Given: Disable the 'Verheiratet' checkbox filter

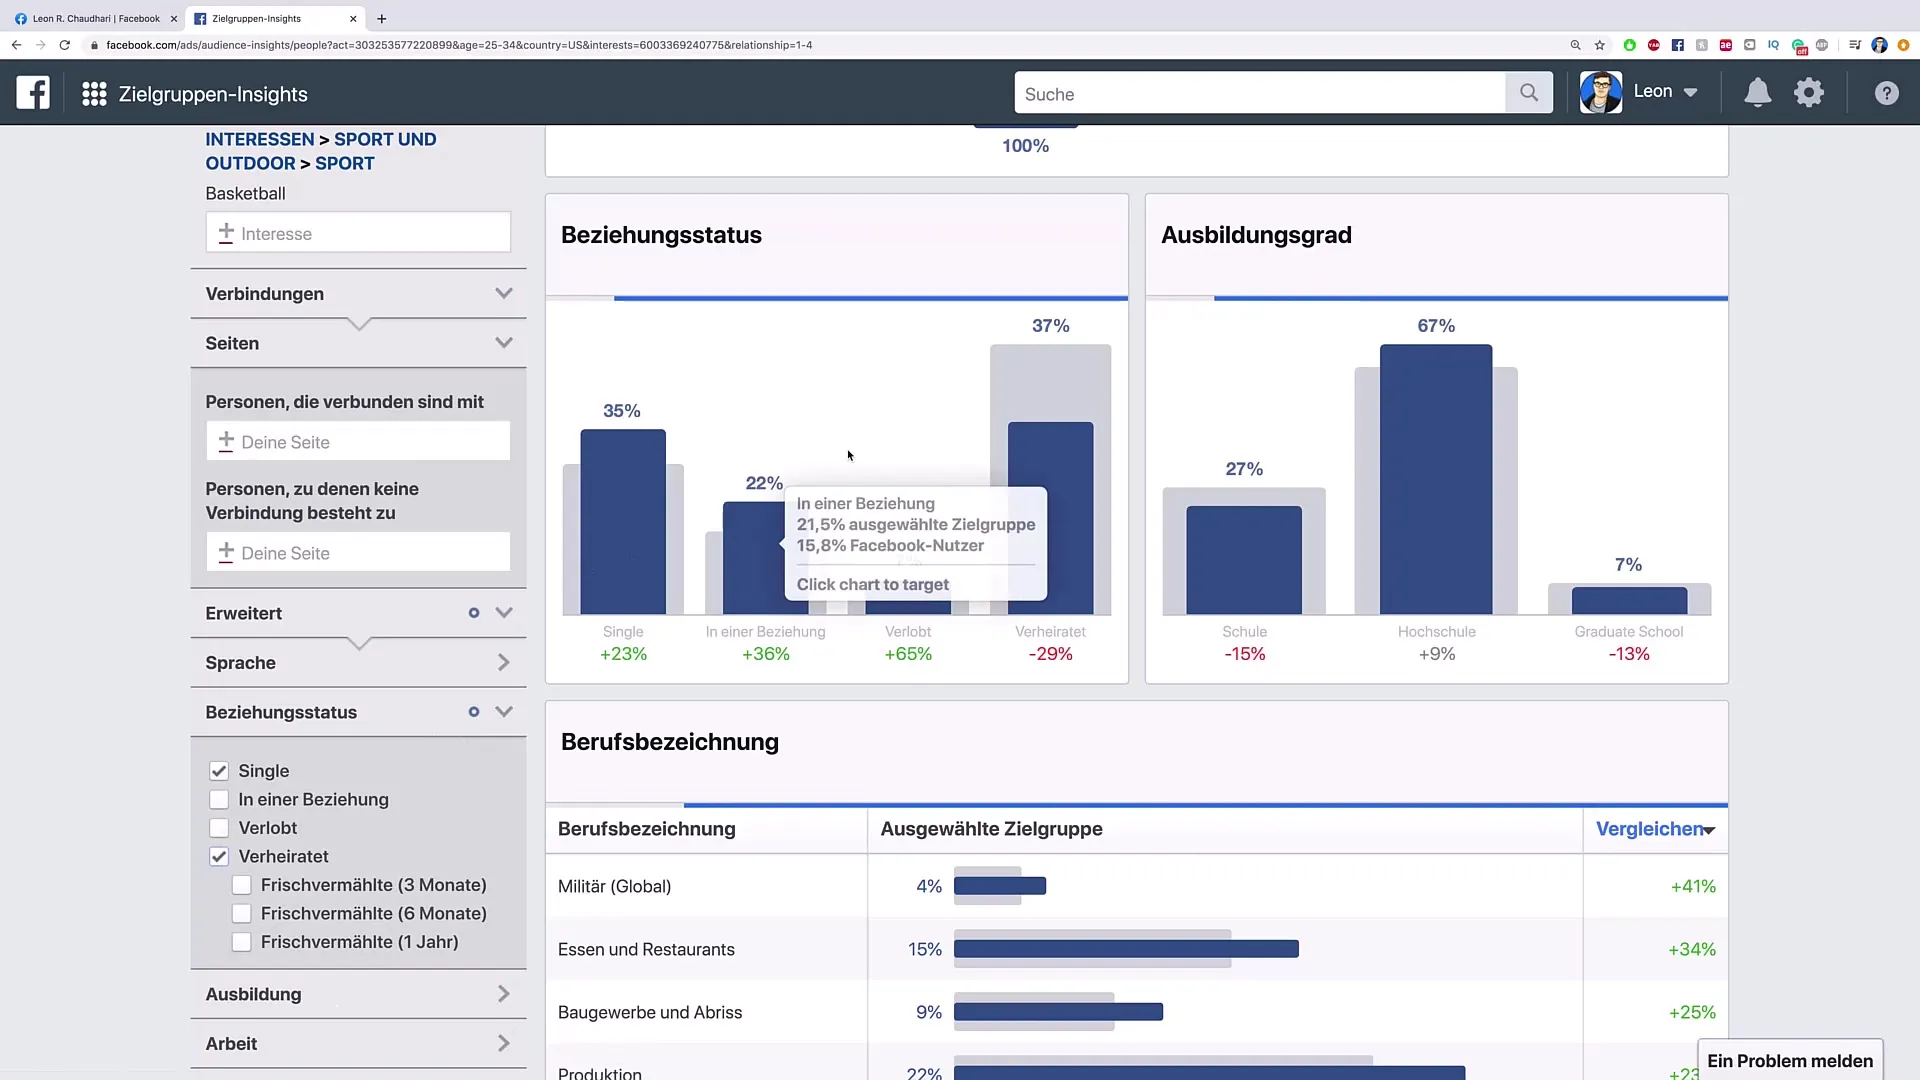Looking at the screenshot, I should click(218, 856).
